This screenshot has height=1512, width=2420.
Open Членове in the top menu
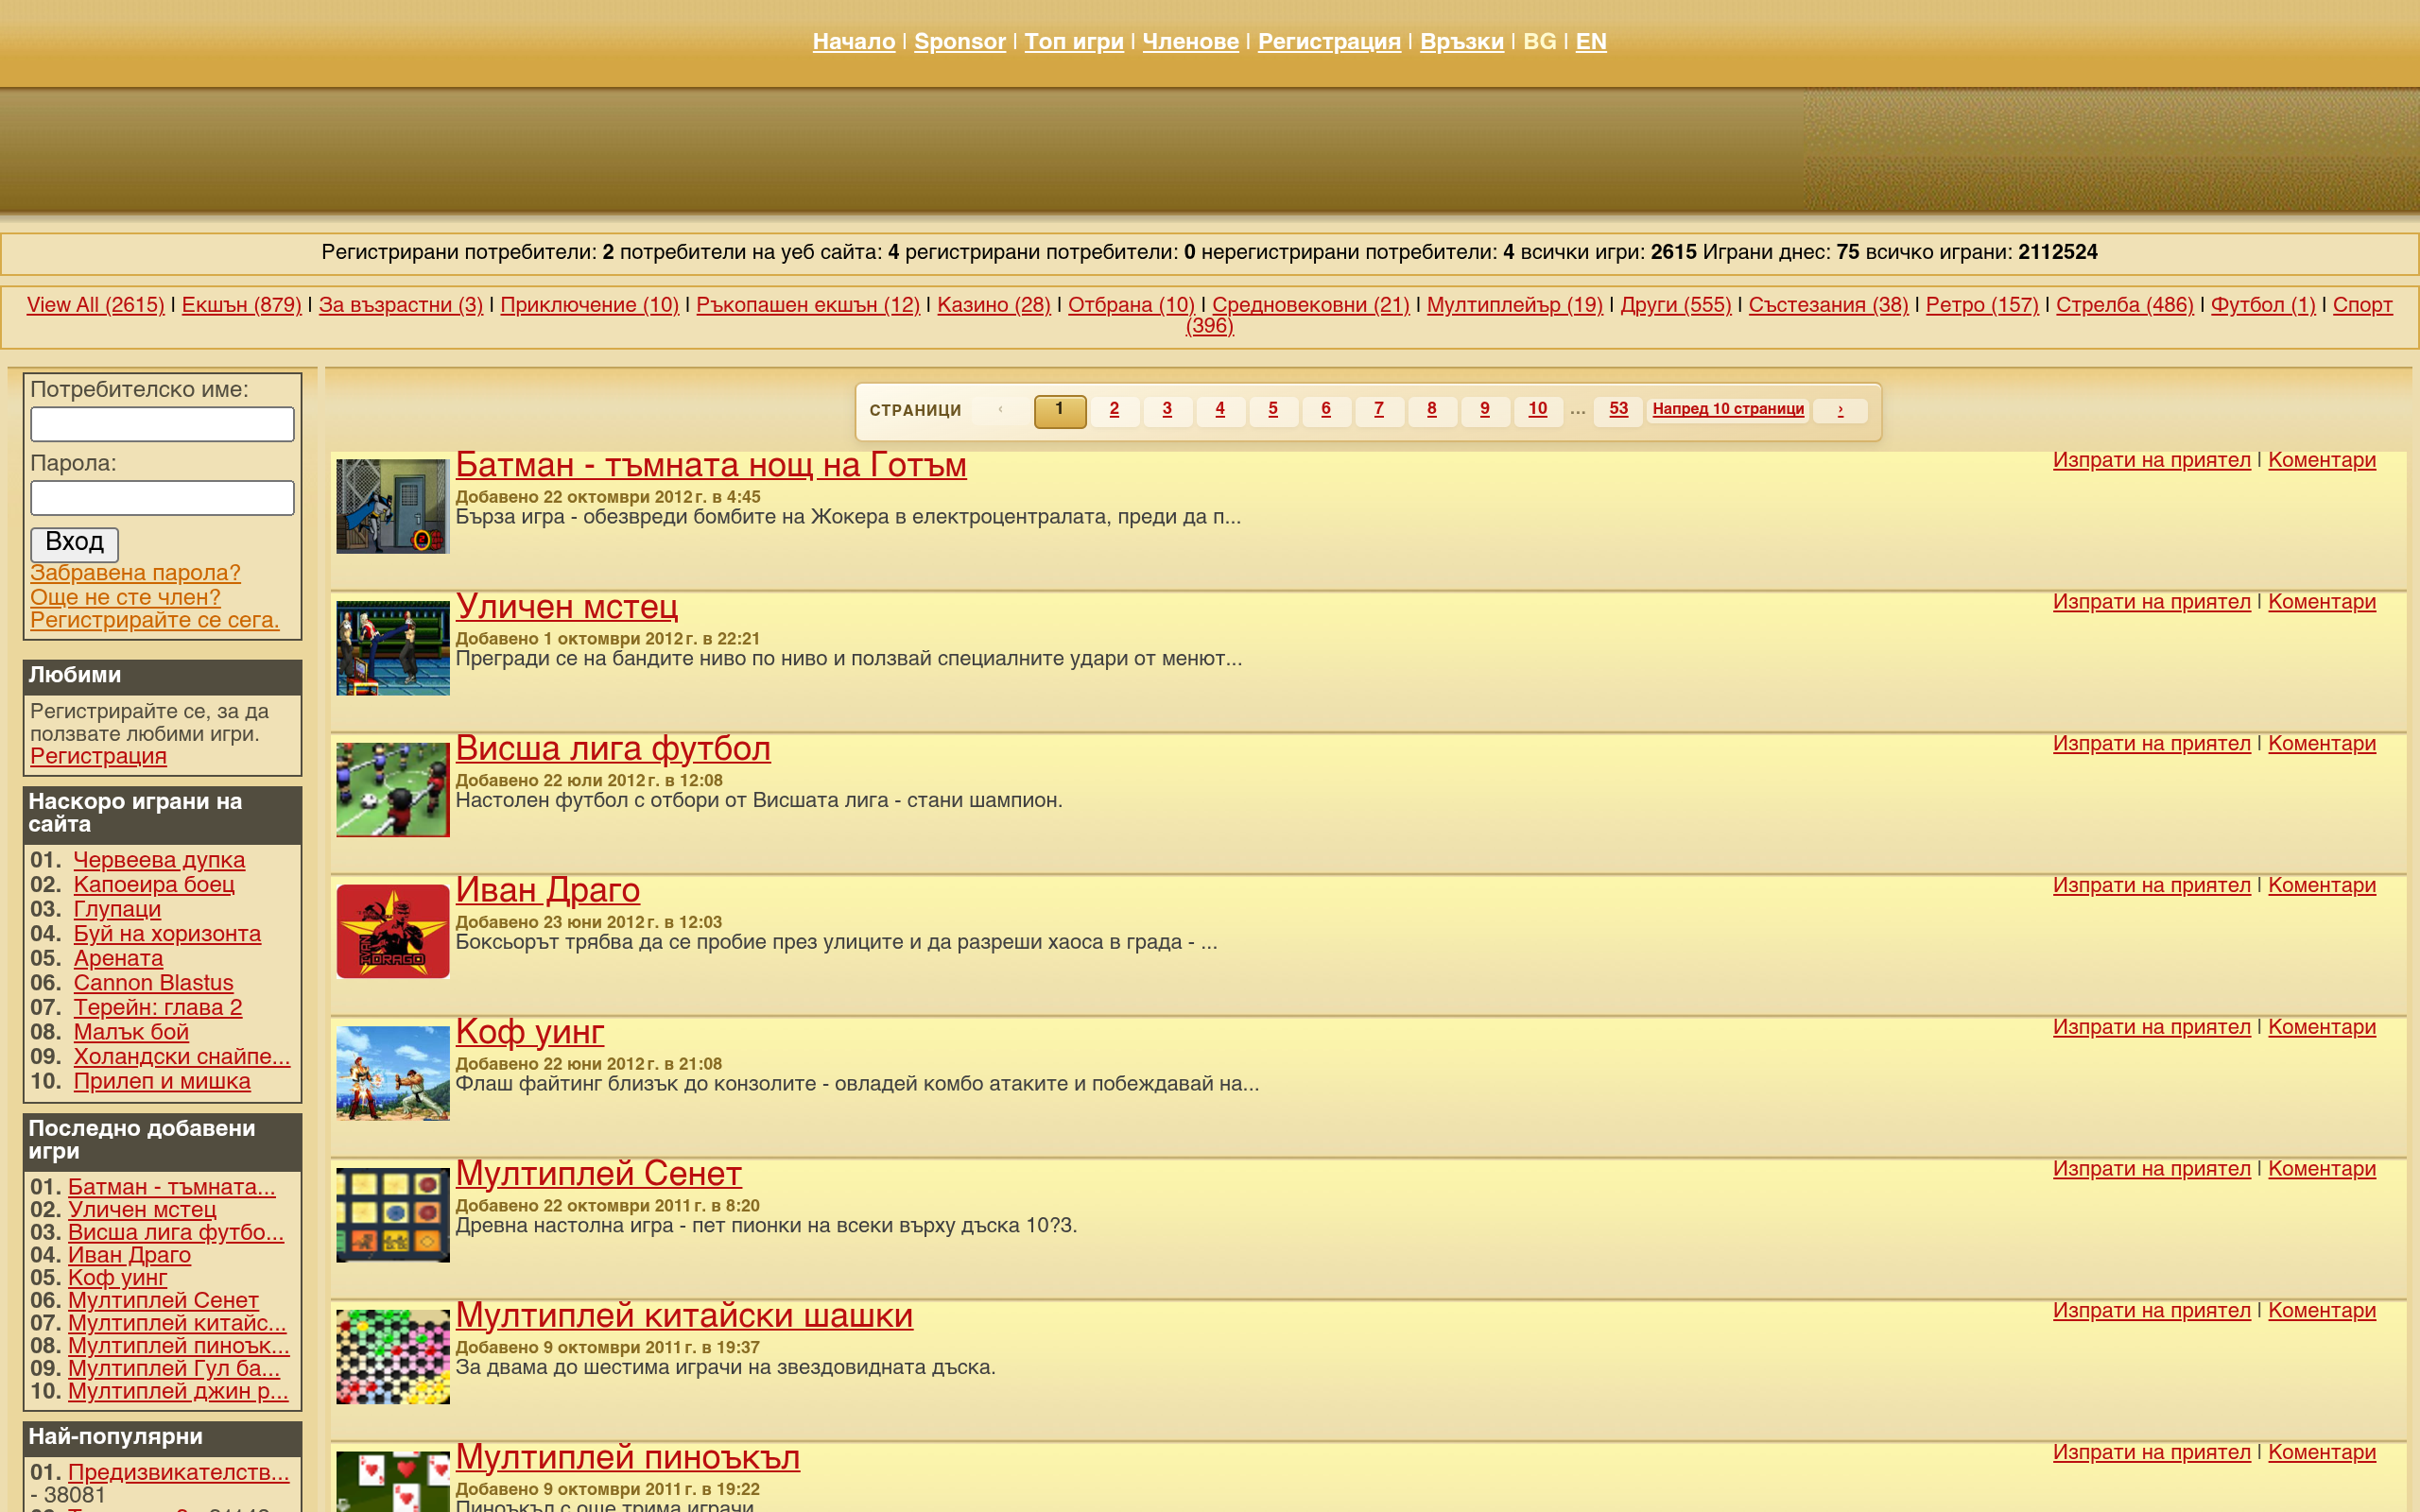coord(1190,42)
